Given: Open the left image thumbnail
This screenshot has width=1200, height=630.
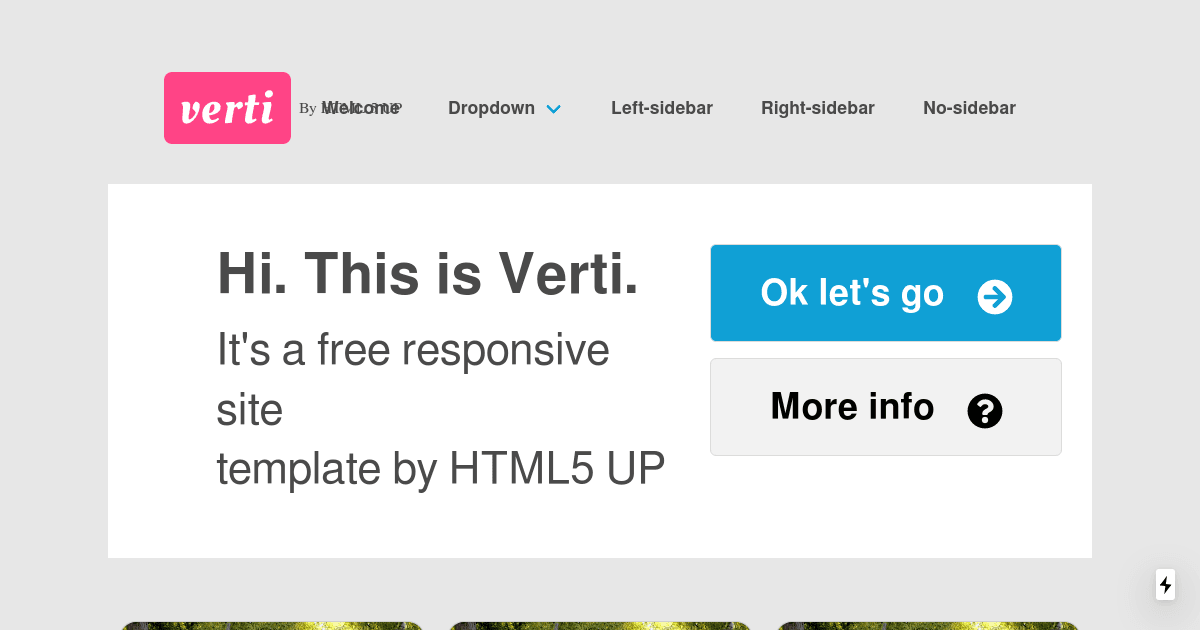Looking at the screenshot, I should [272, 625].
